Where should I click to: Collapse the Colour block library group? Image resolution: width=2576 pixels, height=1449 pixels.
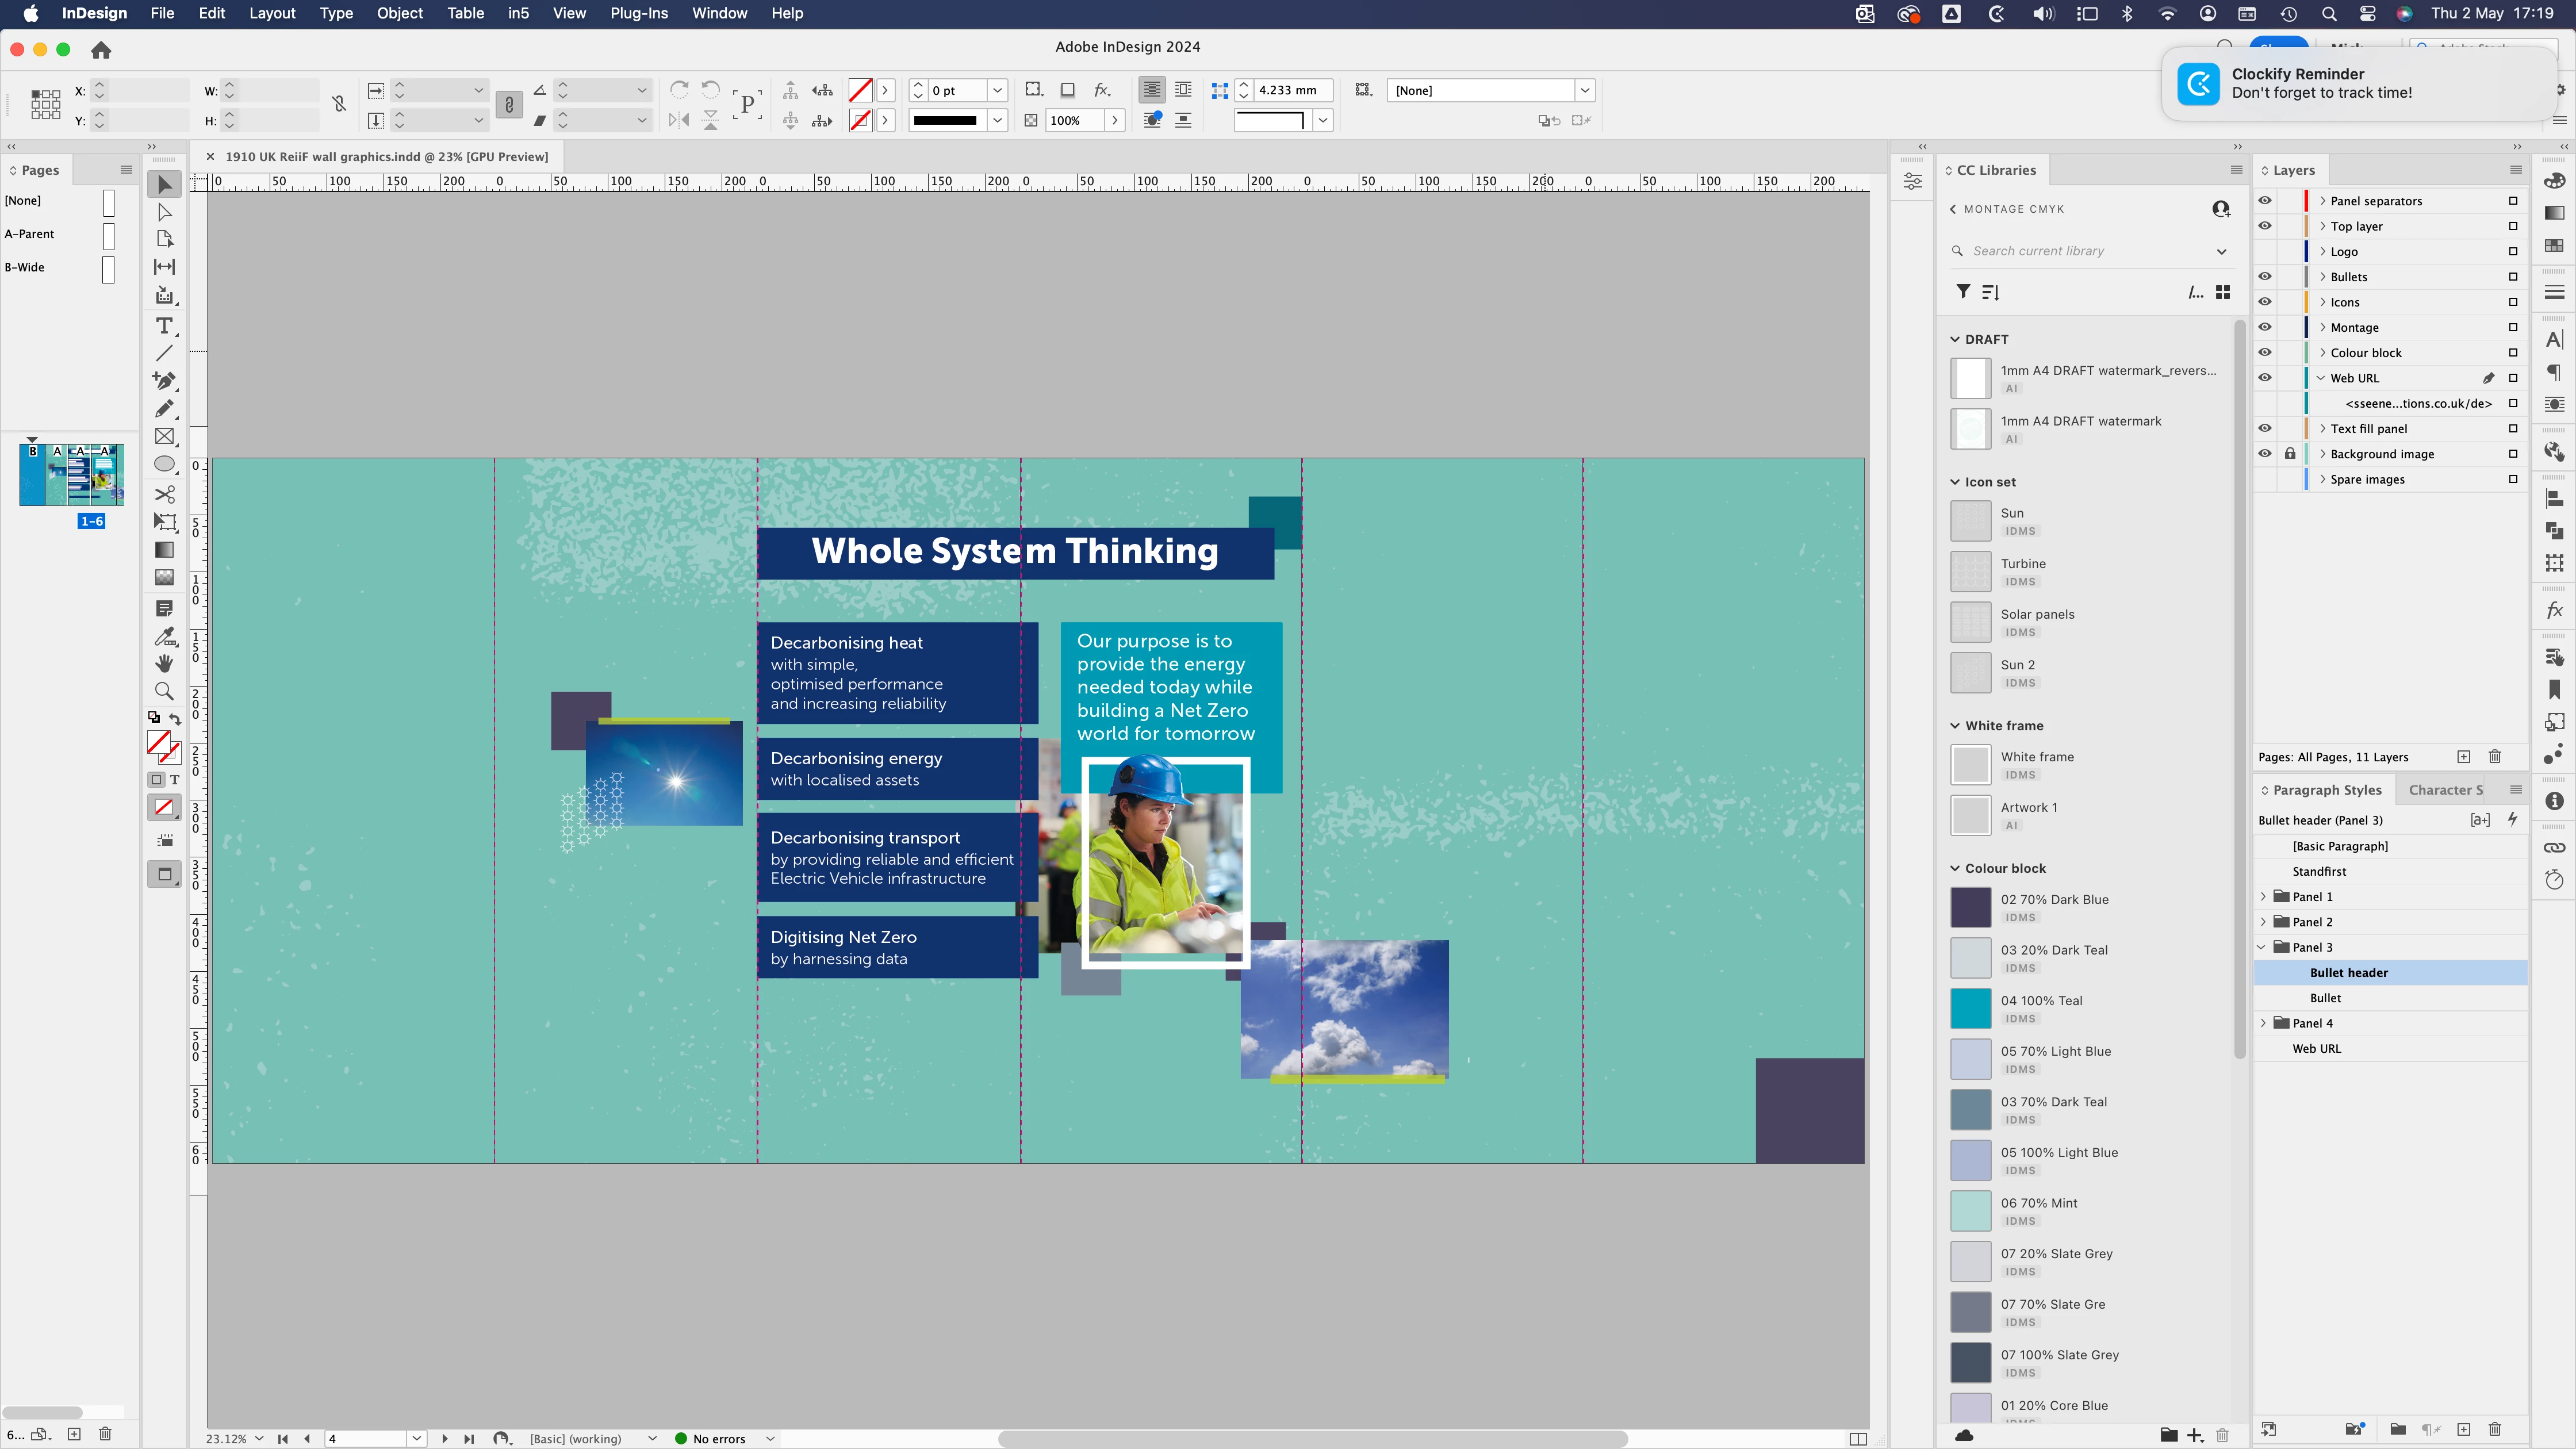pyautogui.click(x=1955, y=868)
